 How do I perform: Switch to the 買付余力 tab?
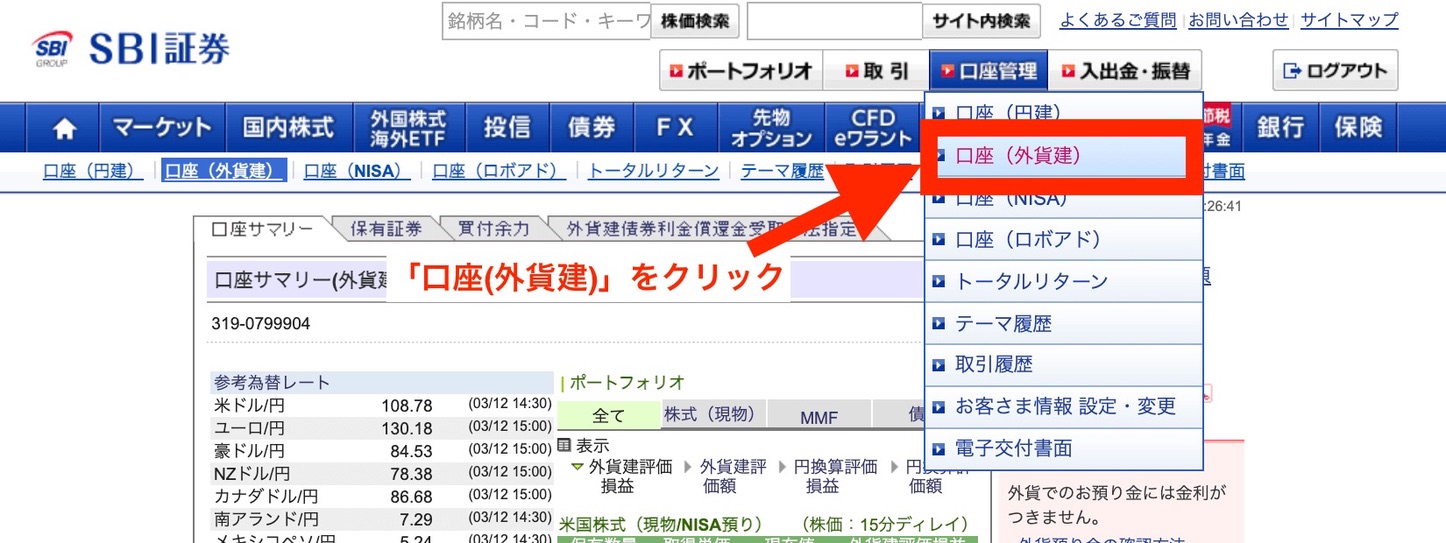494,229
